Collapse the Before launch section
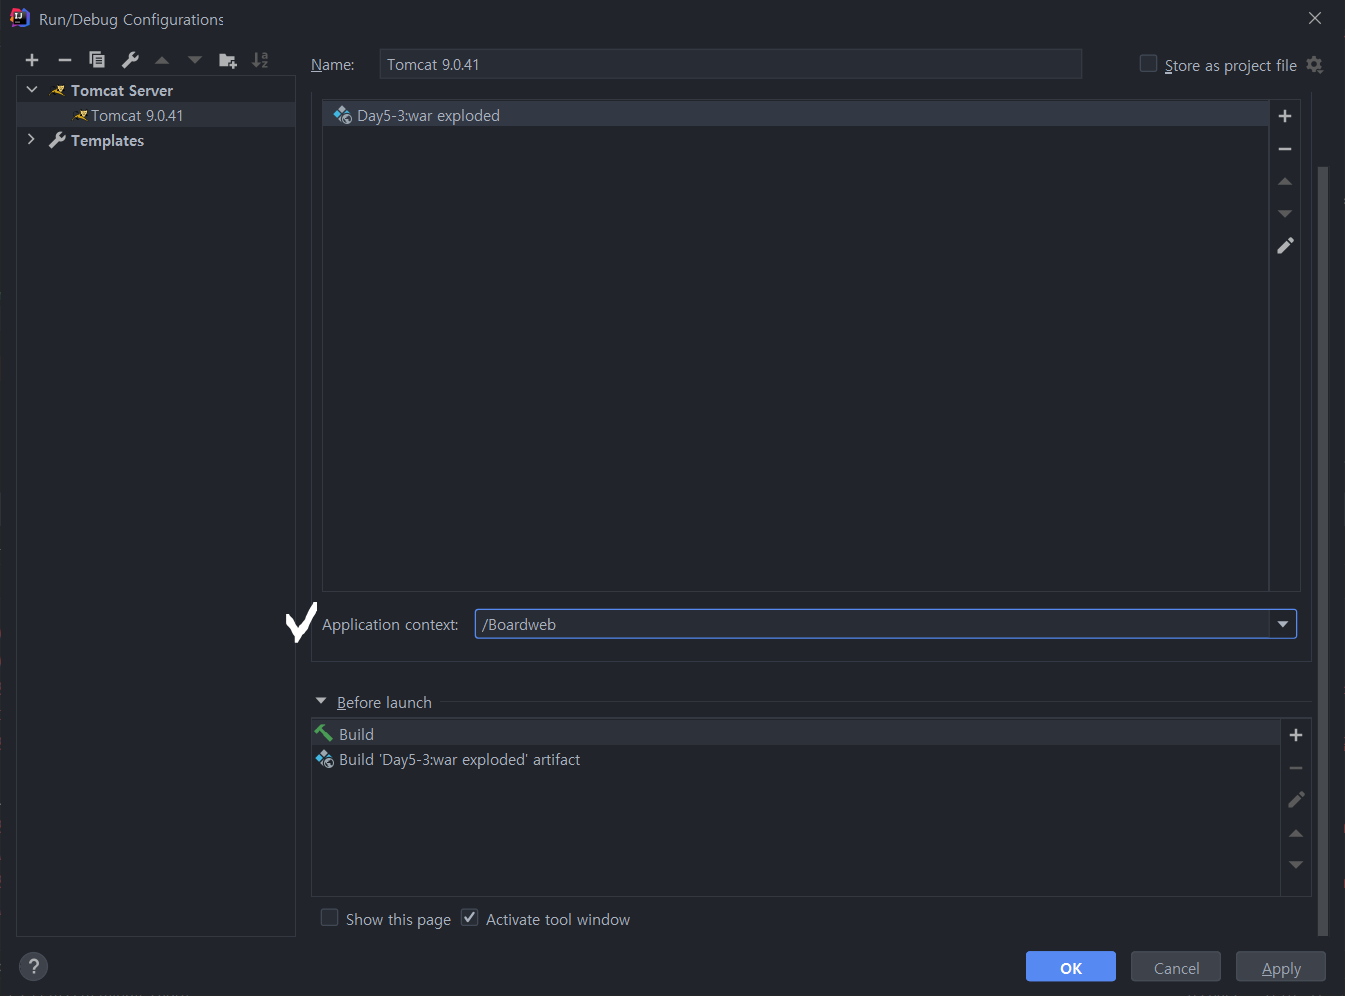Screen dimensions: 1345x996 (x=321, y=702)
